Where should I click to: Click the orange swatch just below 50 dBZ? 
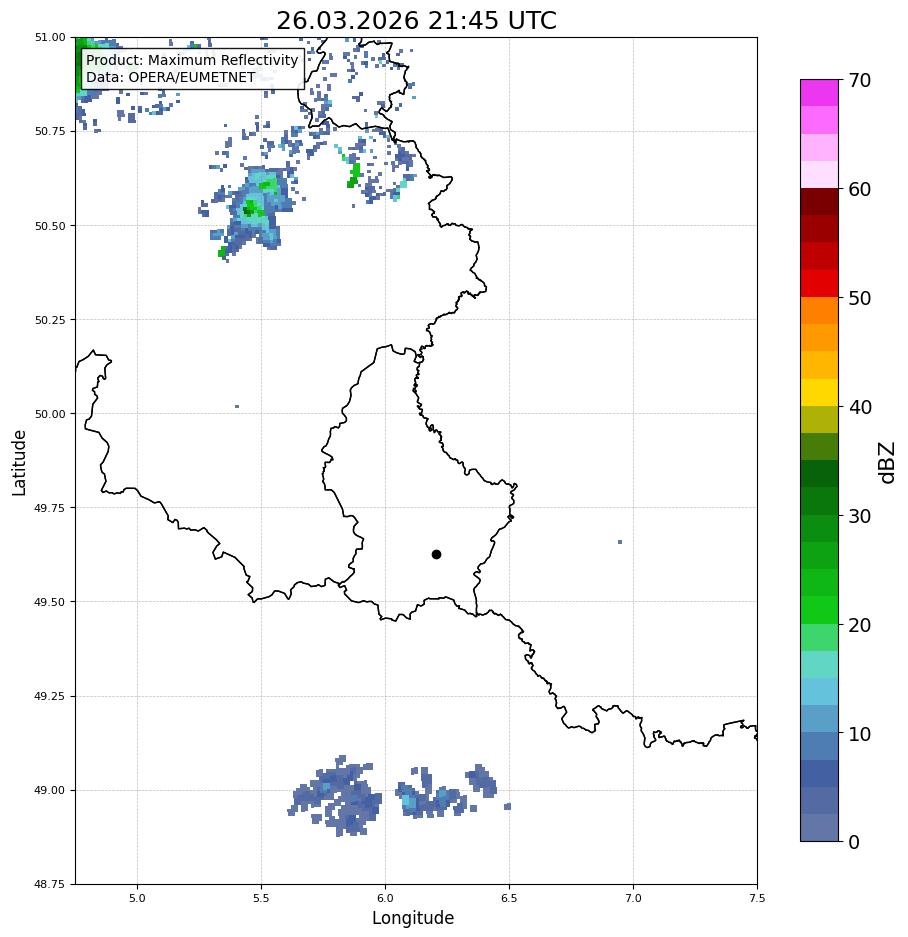pos(820,311)
